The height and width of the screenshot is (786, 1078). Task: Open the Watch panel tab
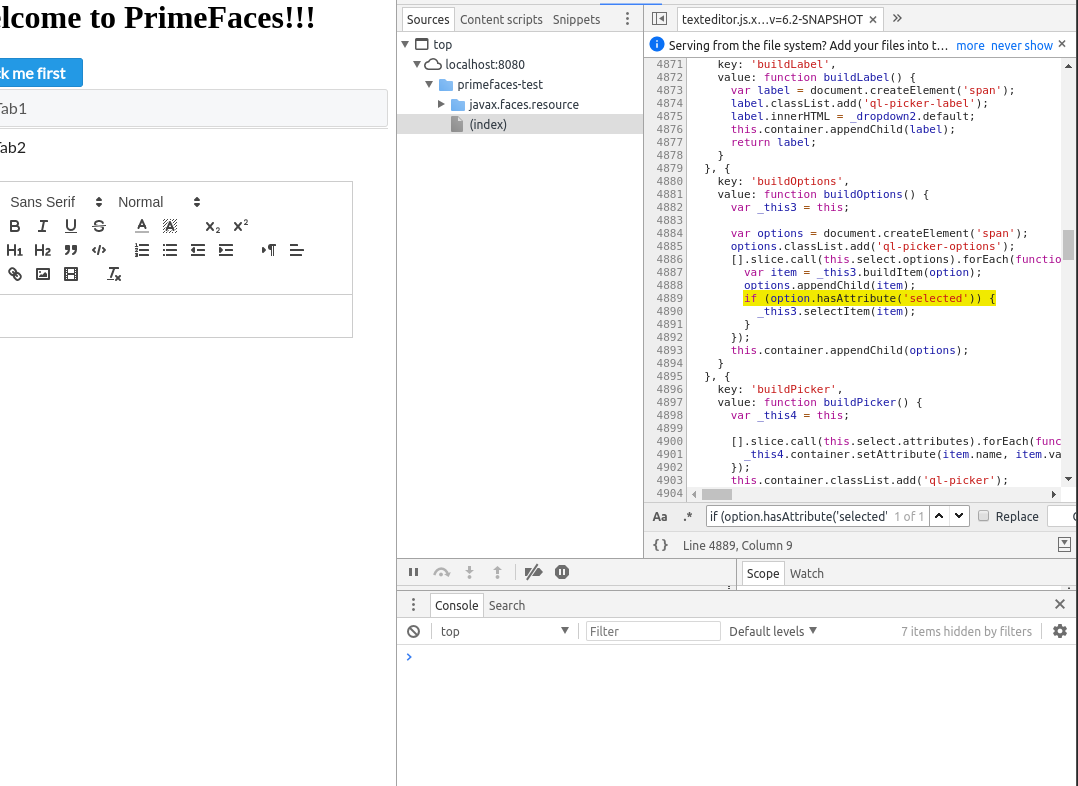coord(806,573)
